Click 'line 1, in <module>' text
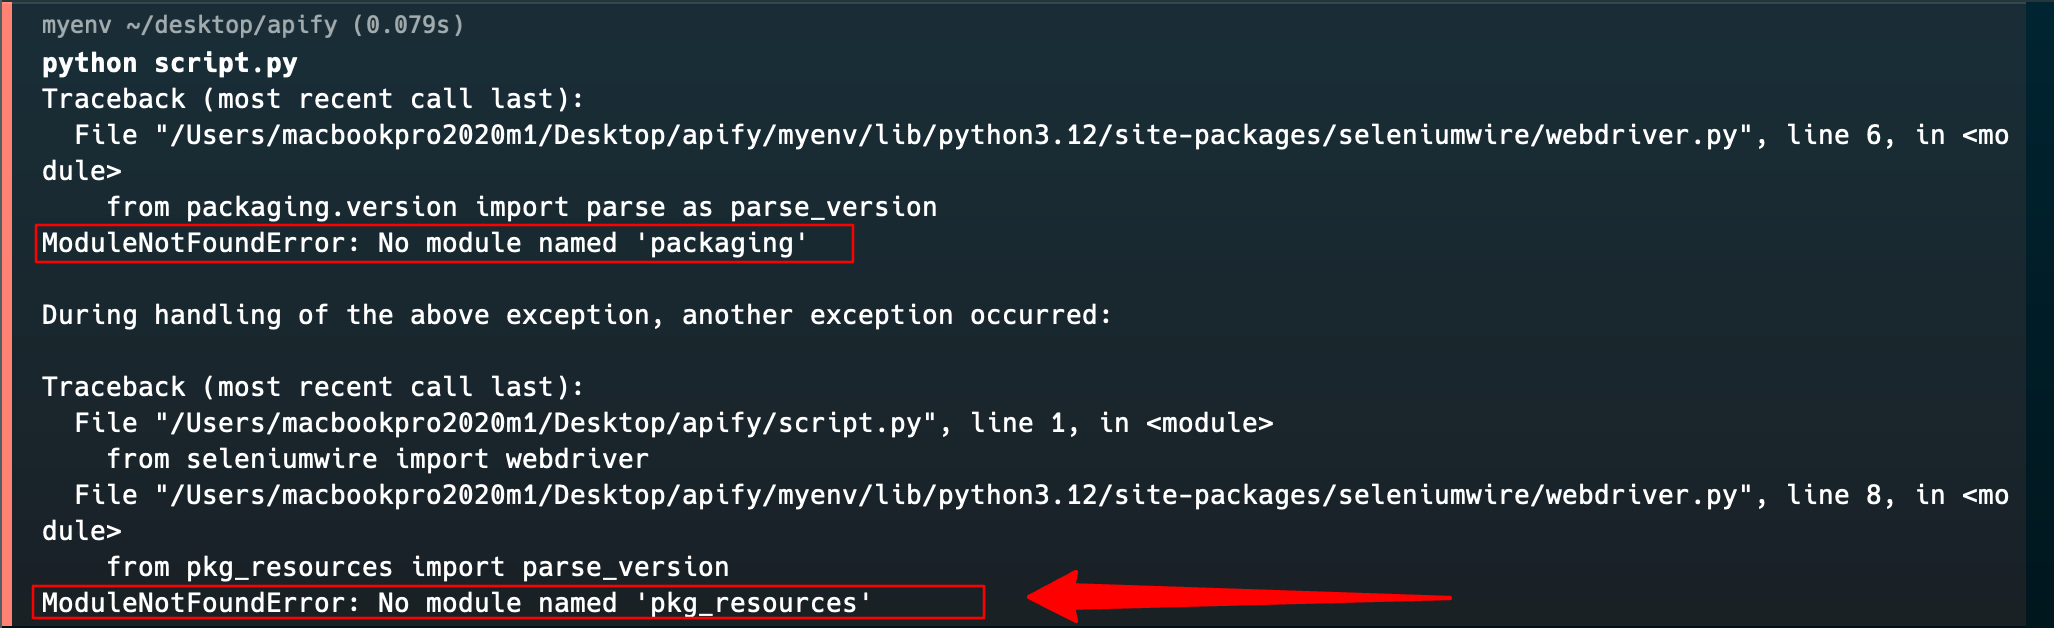The image size is (2054, 628). (x=1122, y=423)
